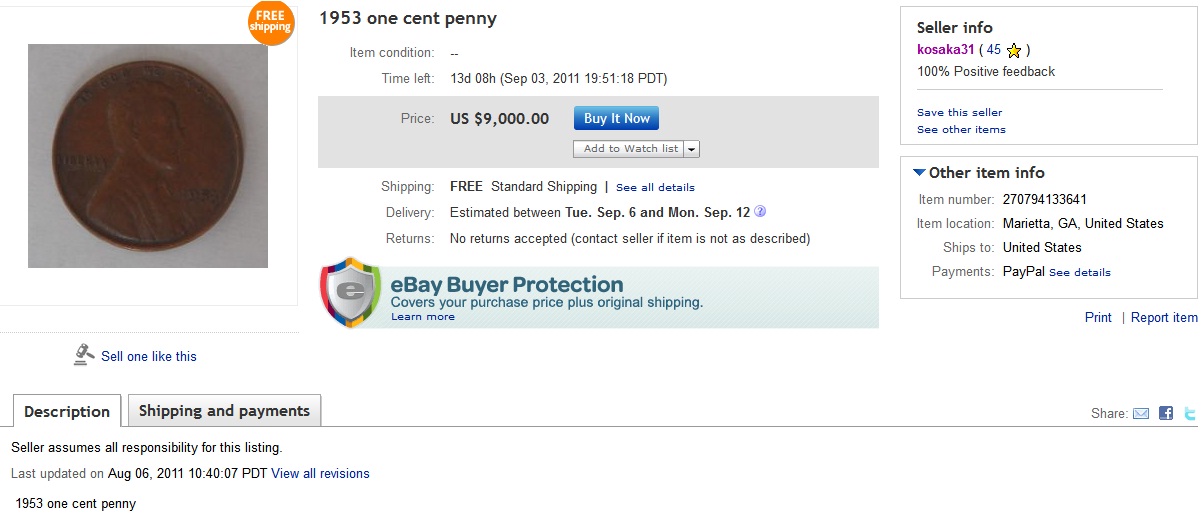Click the seller's yellow feedback star
The width and height of the screenshot is (1202, 518).
tap(1014, 50)
